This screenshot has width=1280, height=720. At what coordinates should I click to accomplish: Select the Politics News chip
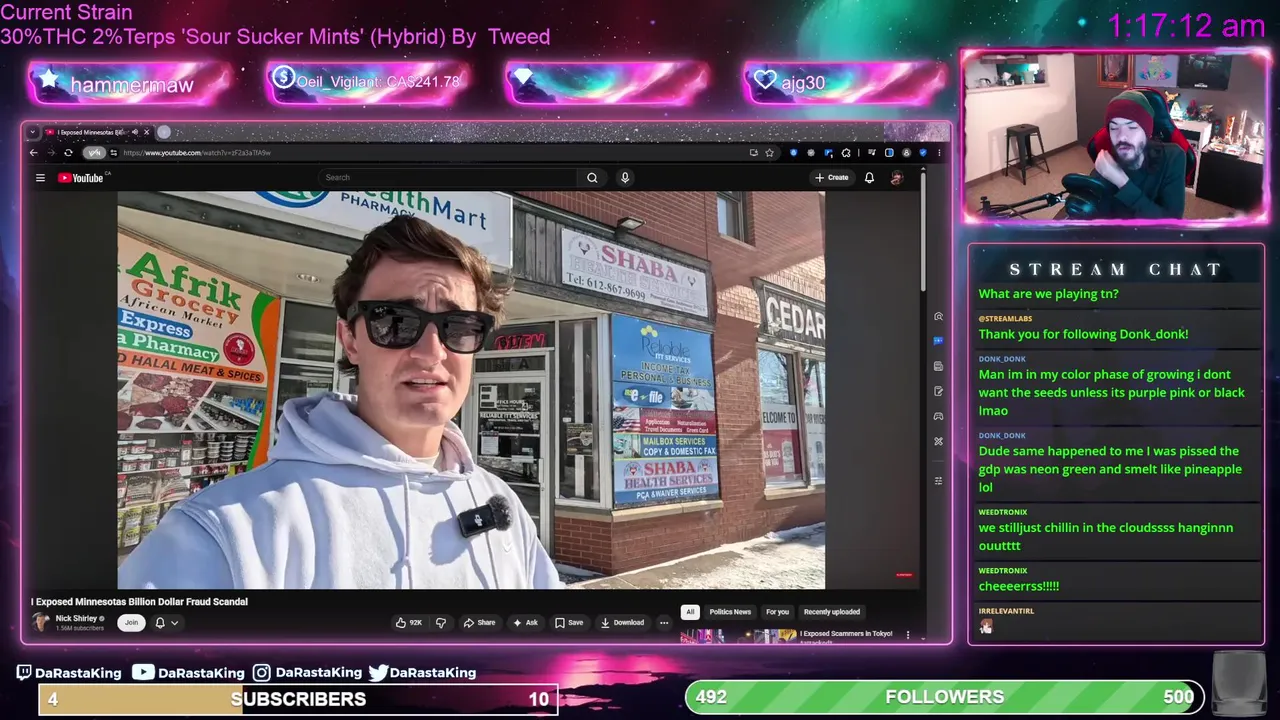[x=730, y=612]
